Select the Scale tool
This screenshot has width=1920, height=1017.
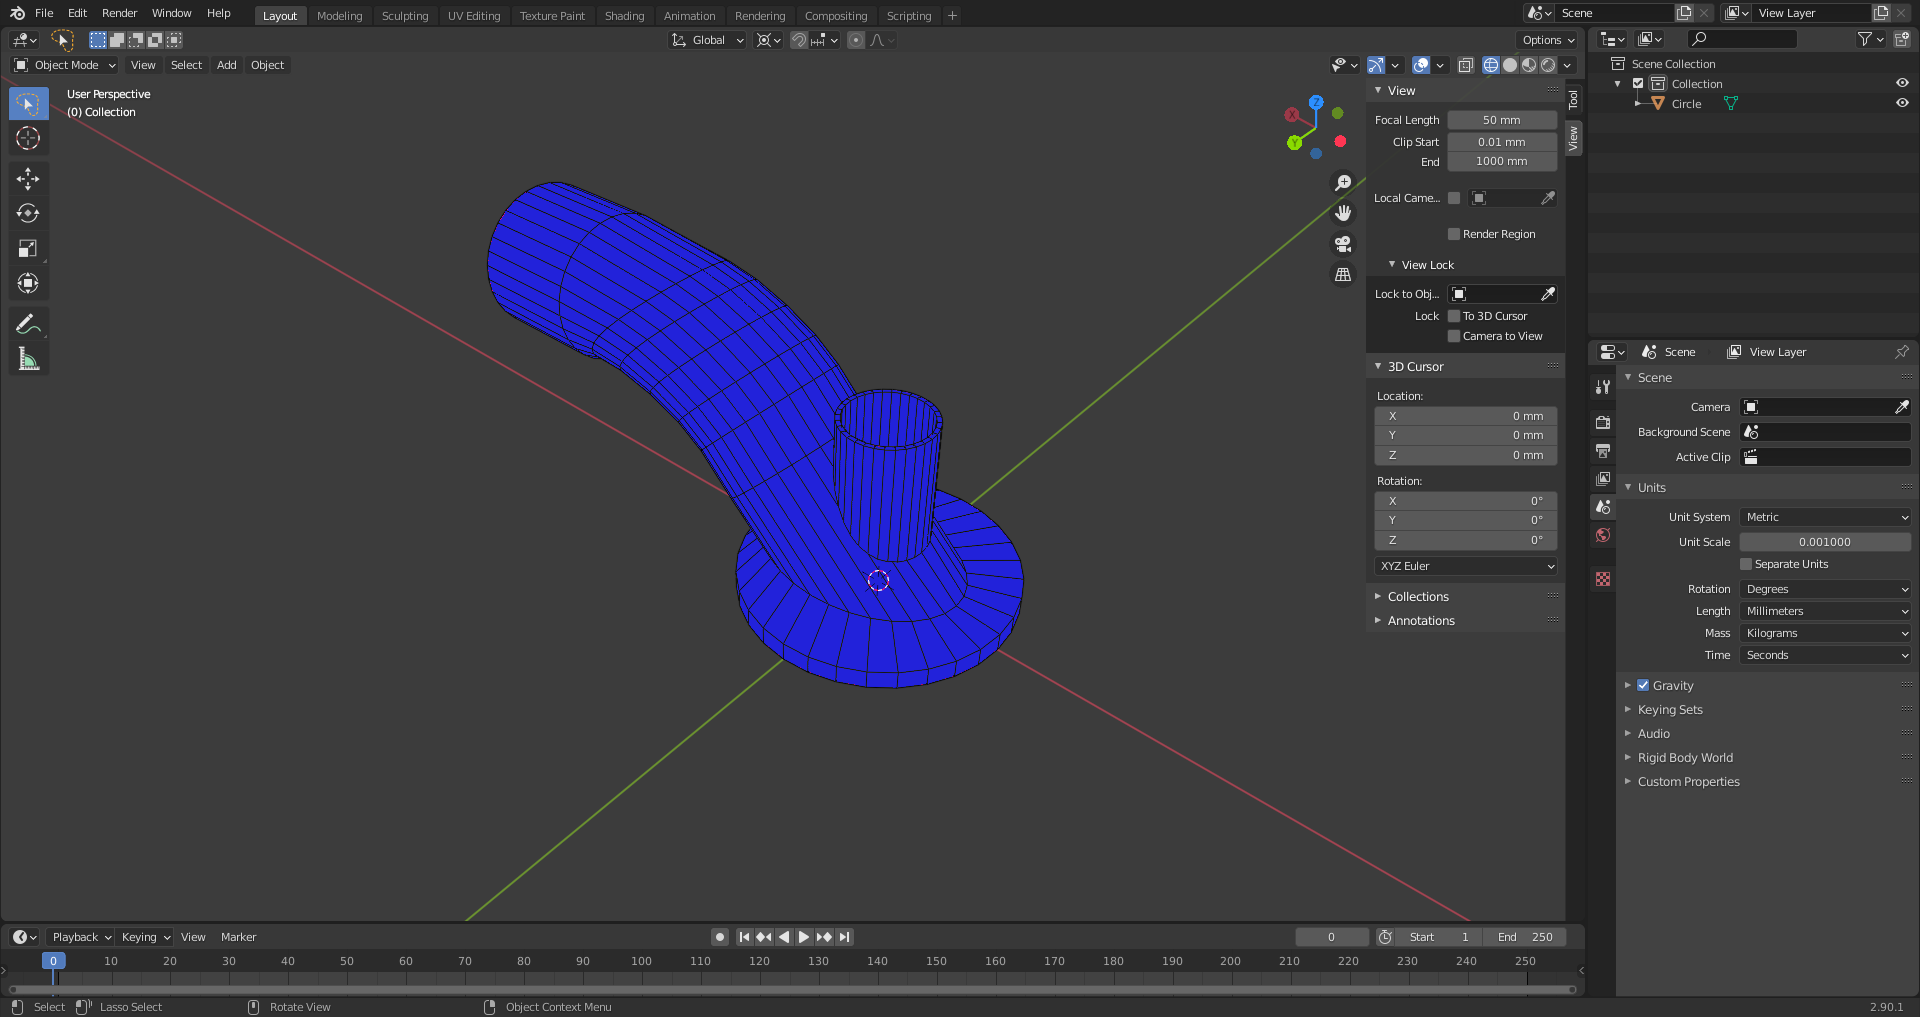28,249
